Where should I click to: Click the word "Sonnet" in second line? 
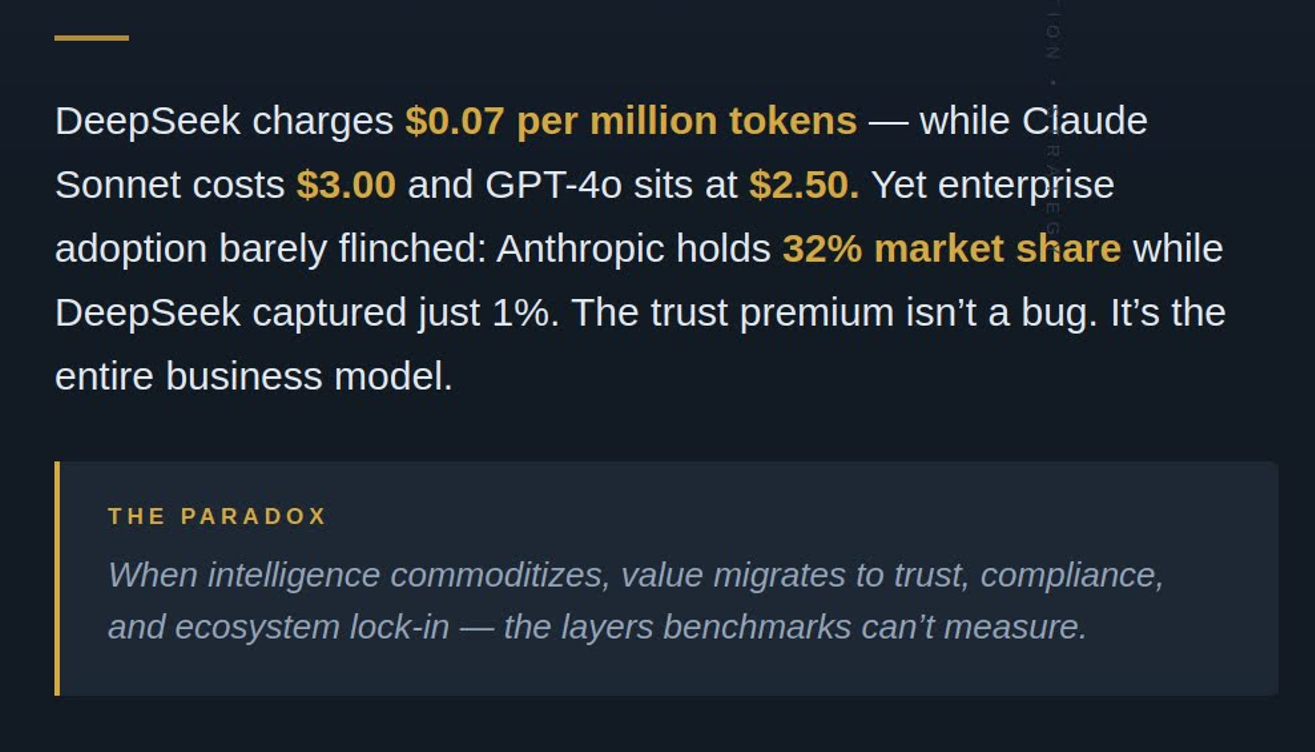click(x=108, y=185)
